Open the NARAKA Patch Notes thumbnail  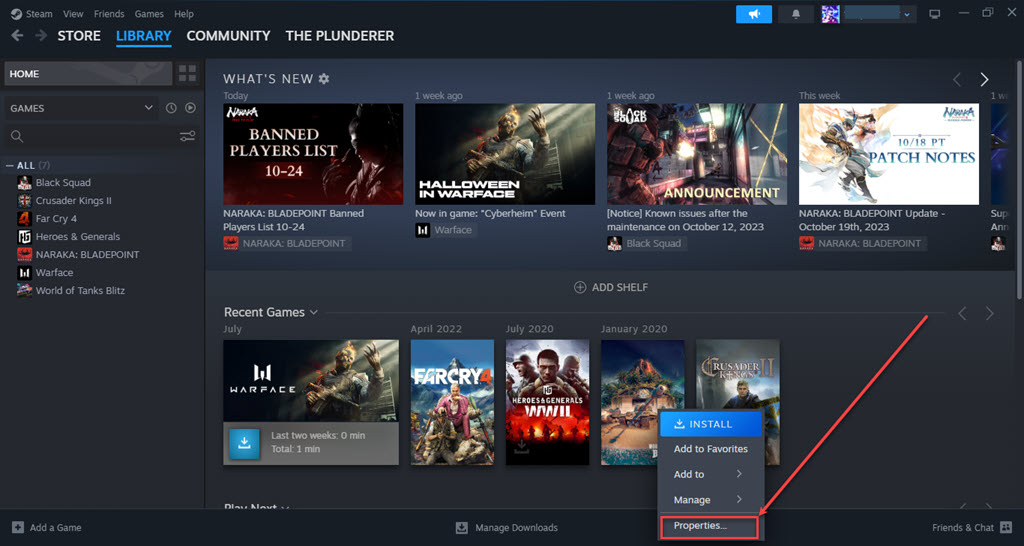click(889, 154)
